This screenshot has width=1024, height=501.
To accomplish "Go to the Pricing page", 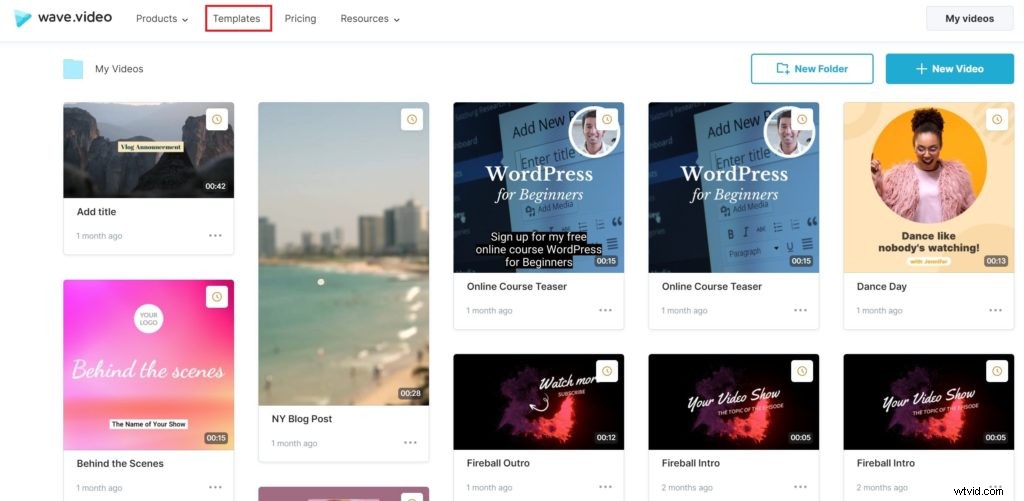I will [300, 19].
